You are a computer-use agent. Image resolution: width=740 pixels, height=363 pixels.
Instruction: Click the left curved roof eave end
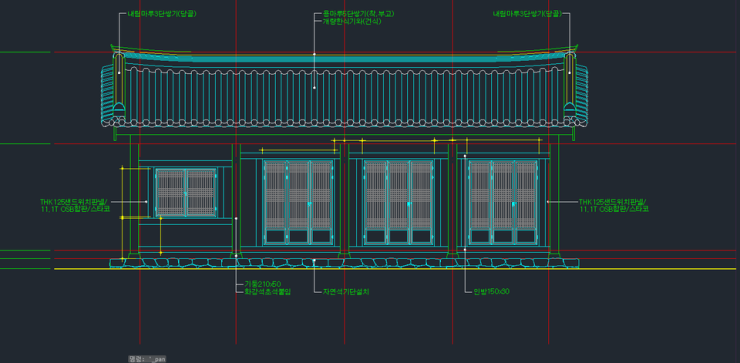(x=109, y=93)
